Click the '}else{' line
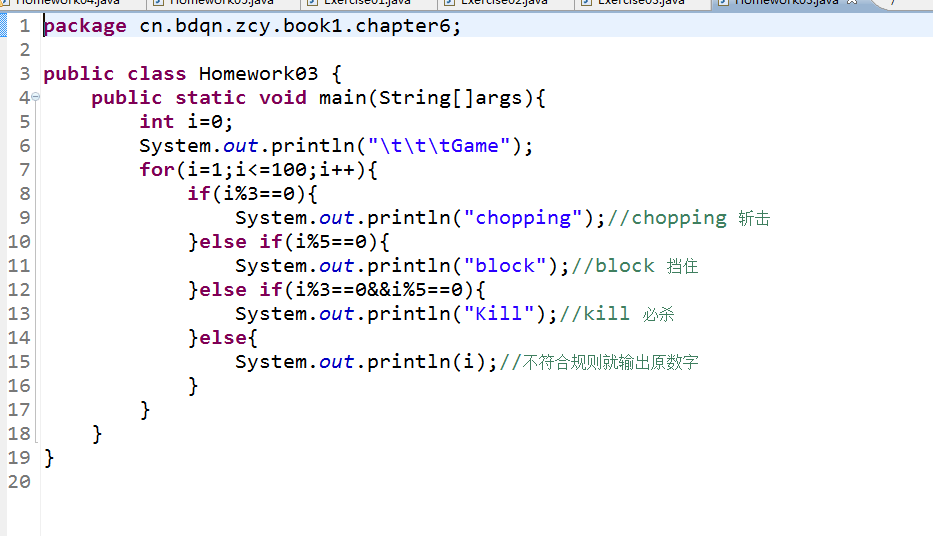 pos(223,338)
